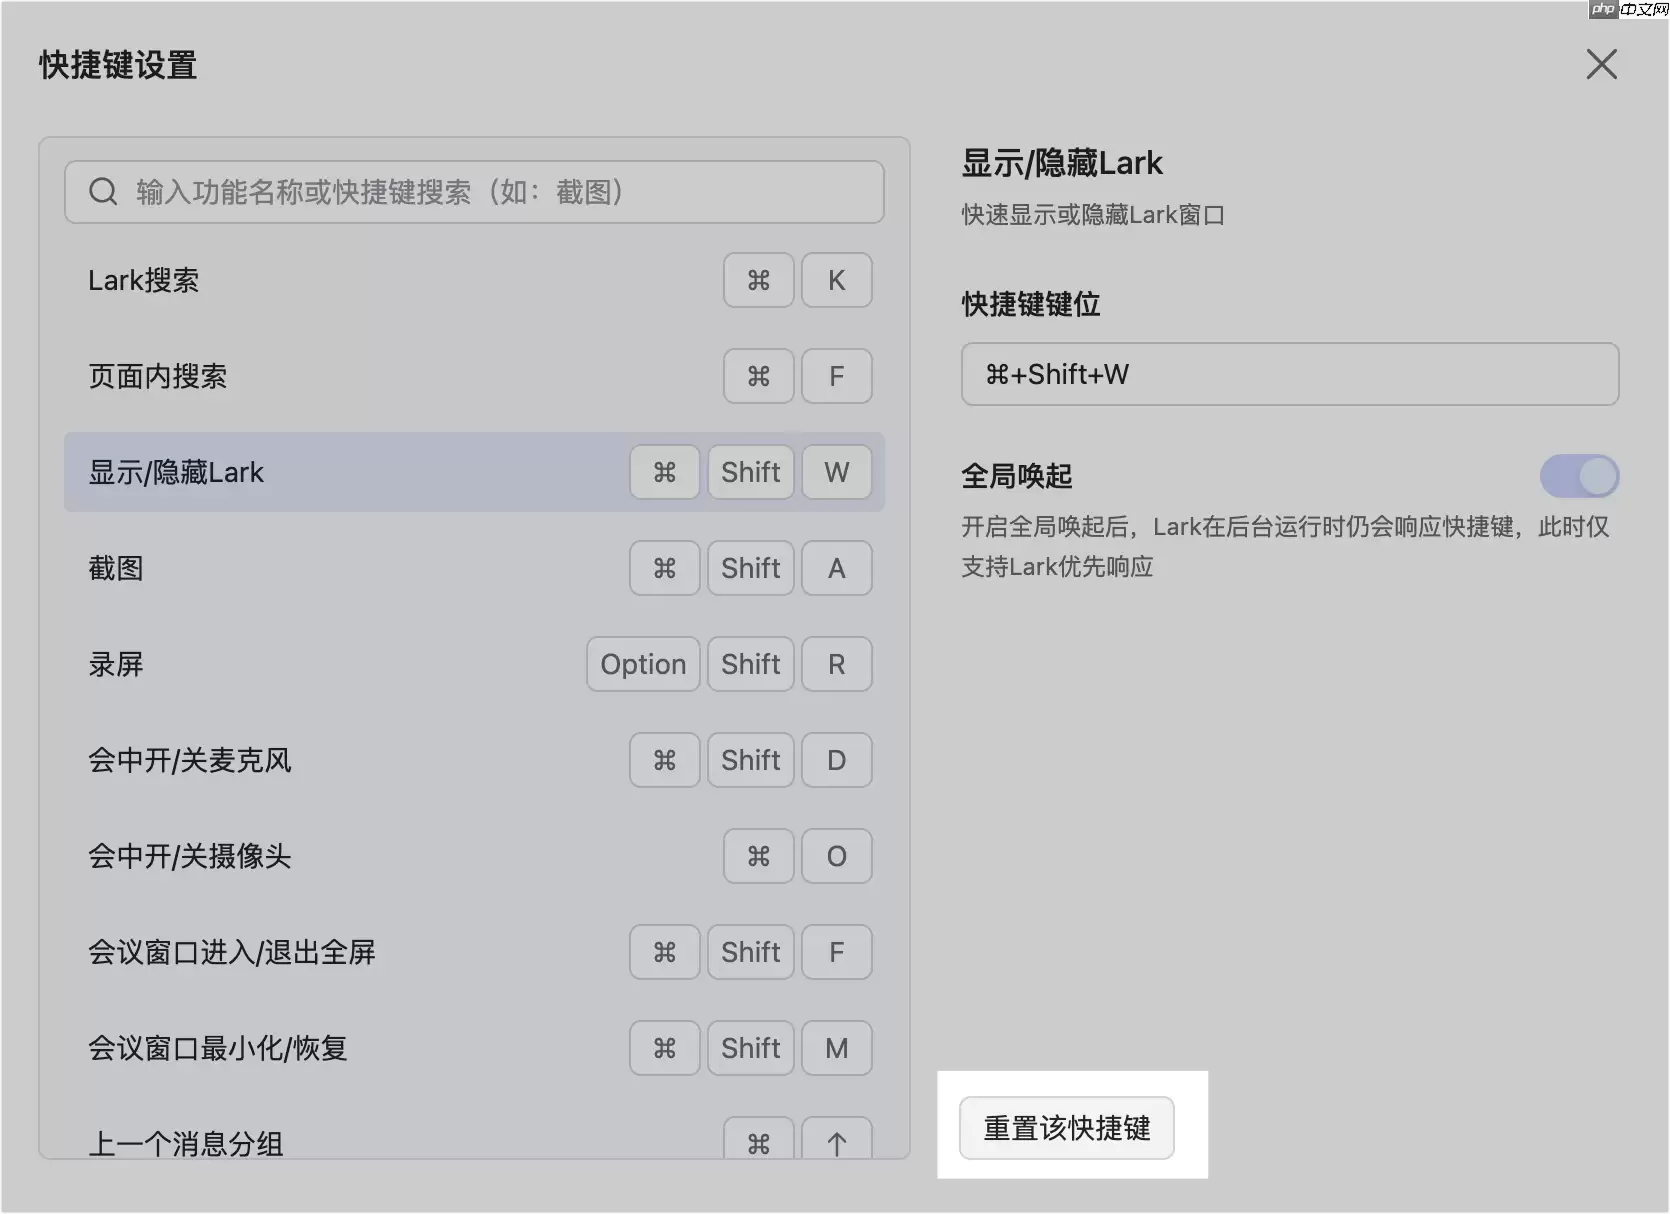The image size is (1670, 1214).
Task: Select the 会中开/关麦克风 shortcut row
Action: (x=300, y=759)
